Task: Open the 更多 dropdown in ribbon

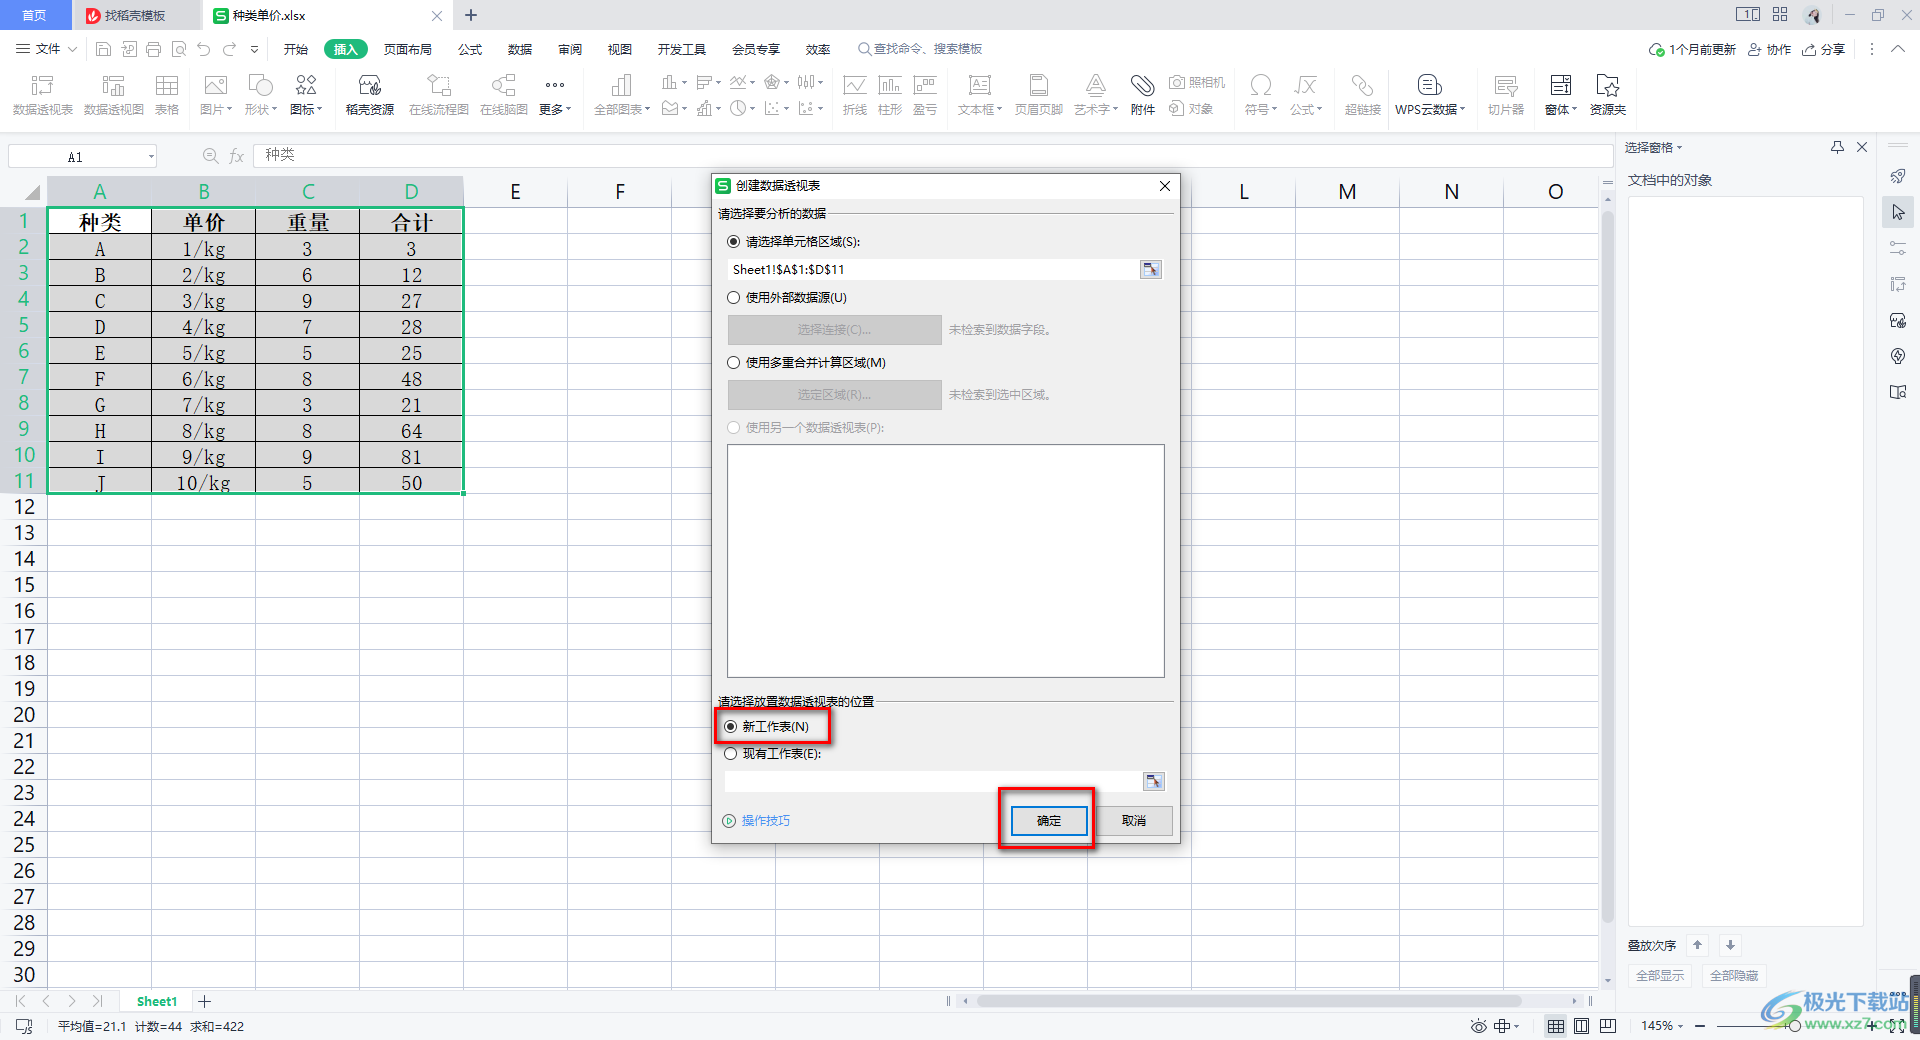Action: 555,95
